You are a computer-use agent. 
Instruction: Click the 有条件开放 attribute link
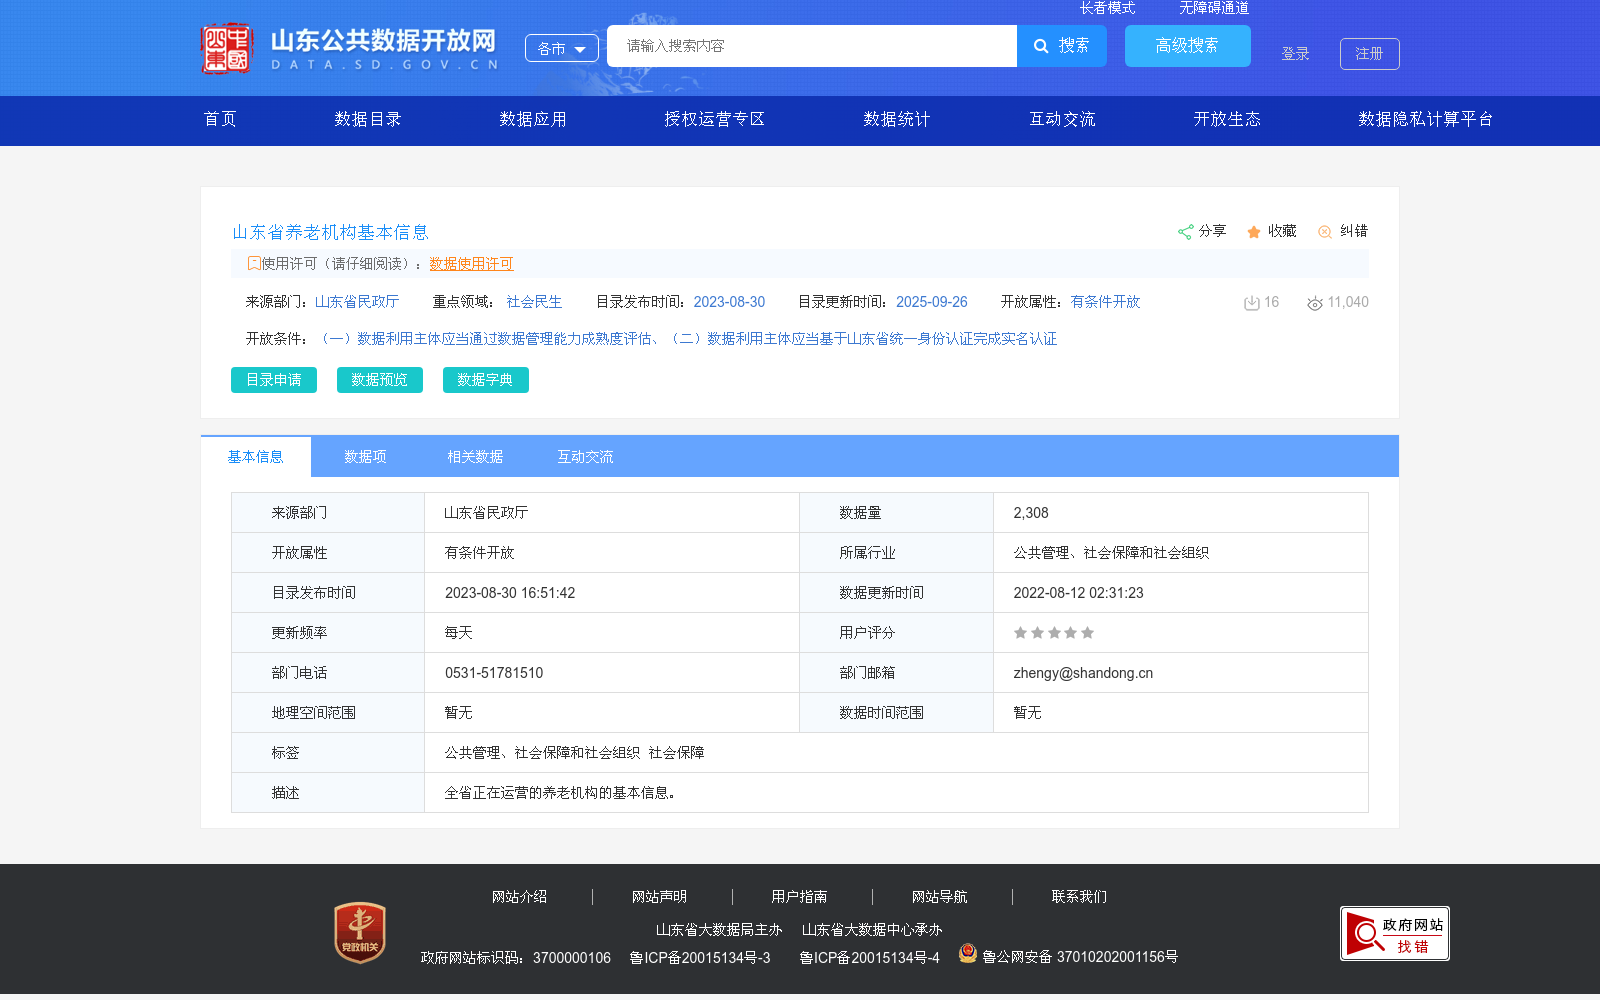[1105, 302]
